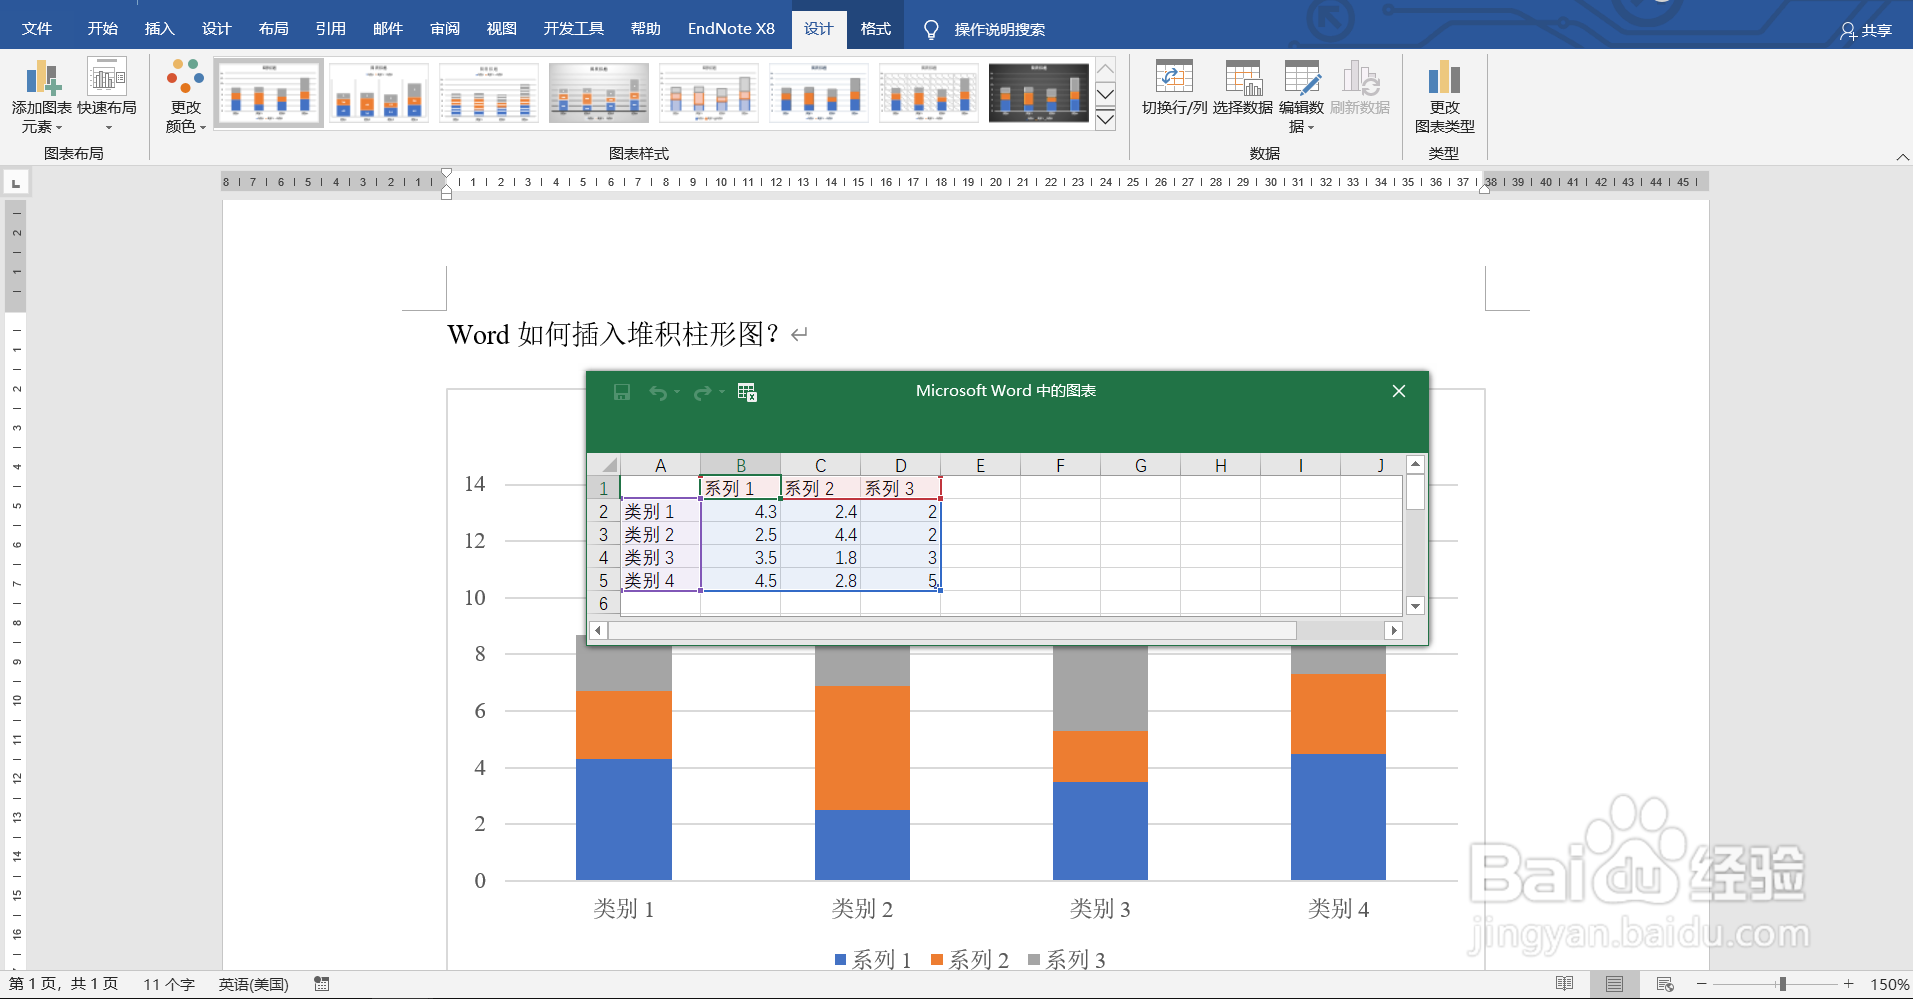1913x999 pixels.
Task: Open the Change Colors palette
Action: pos(186,96)
